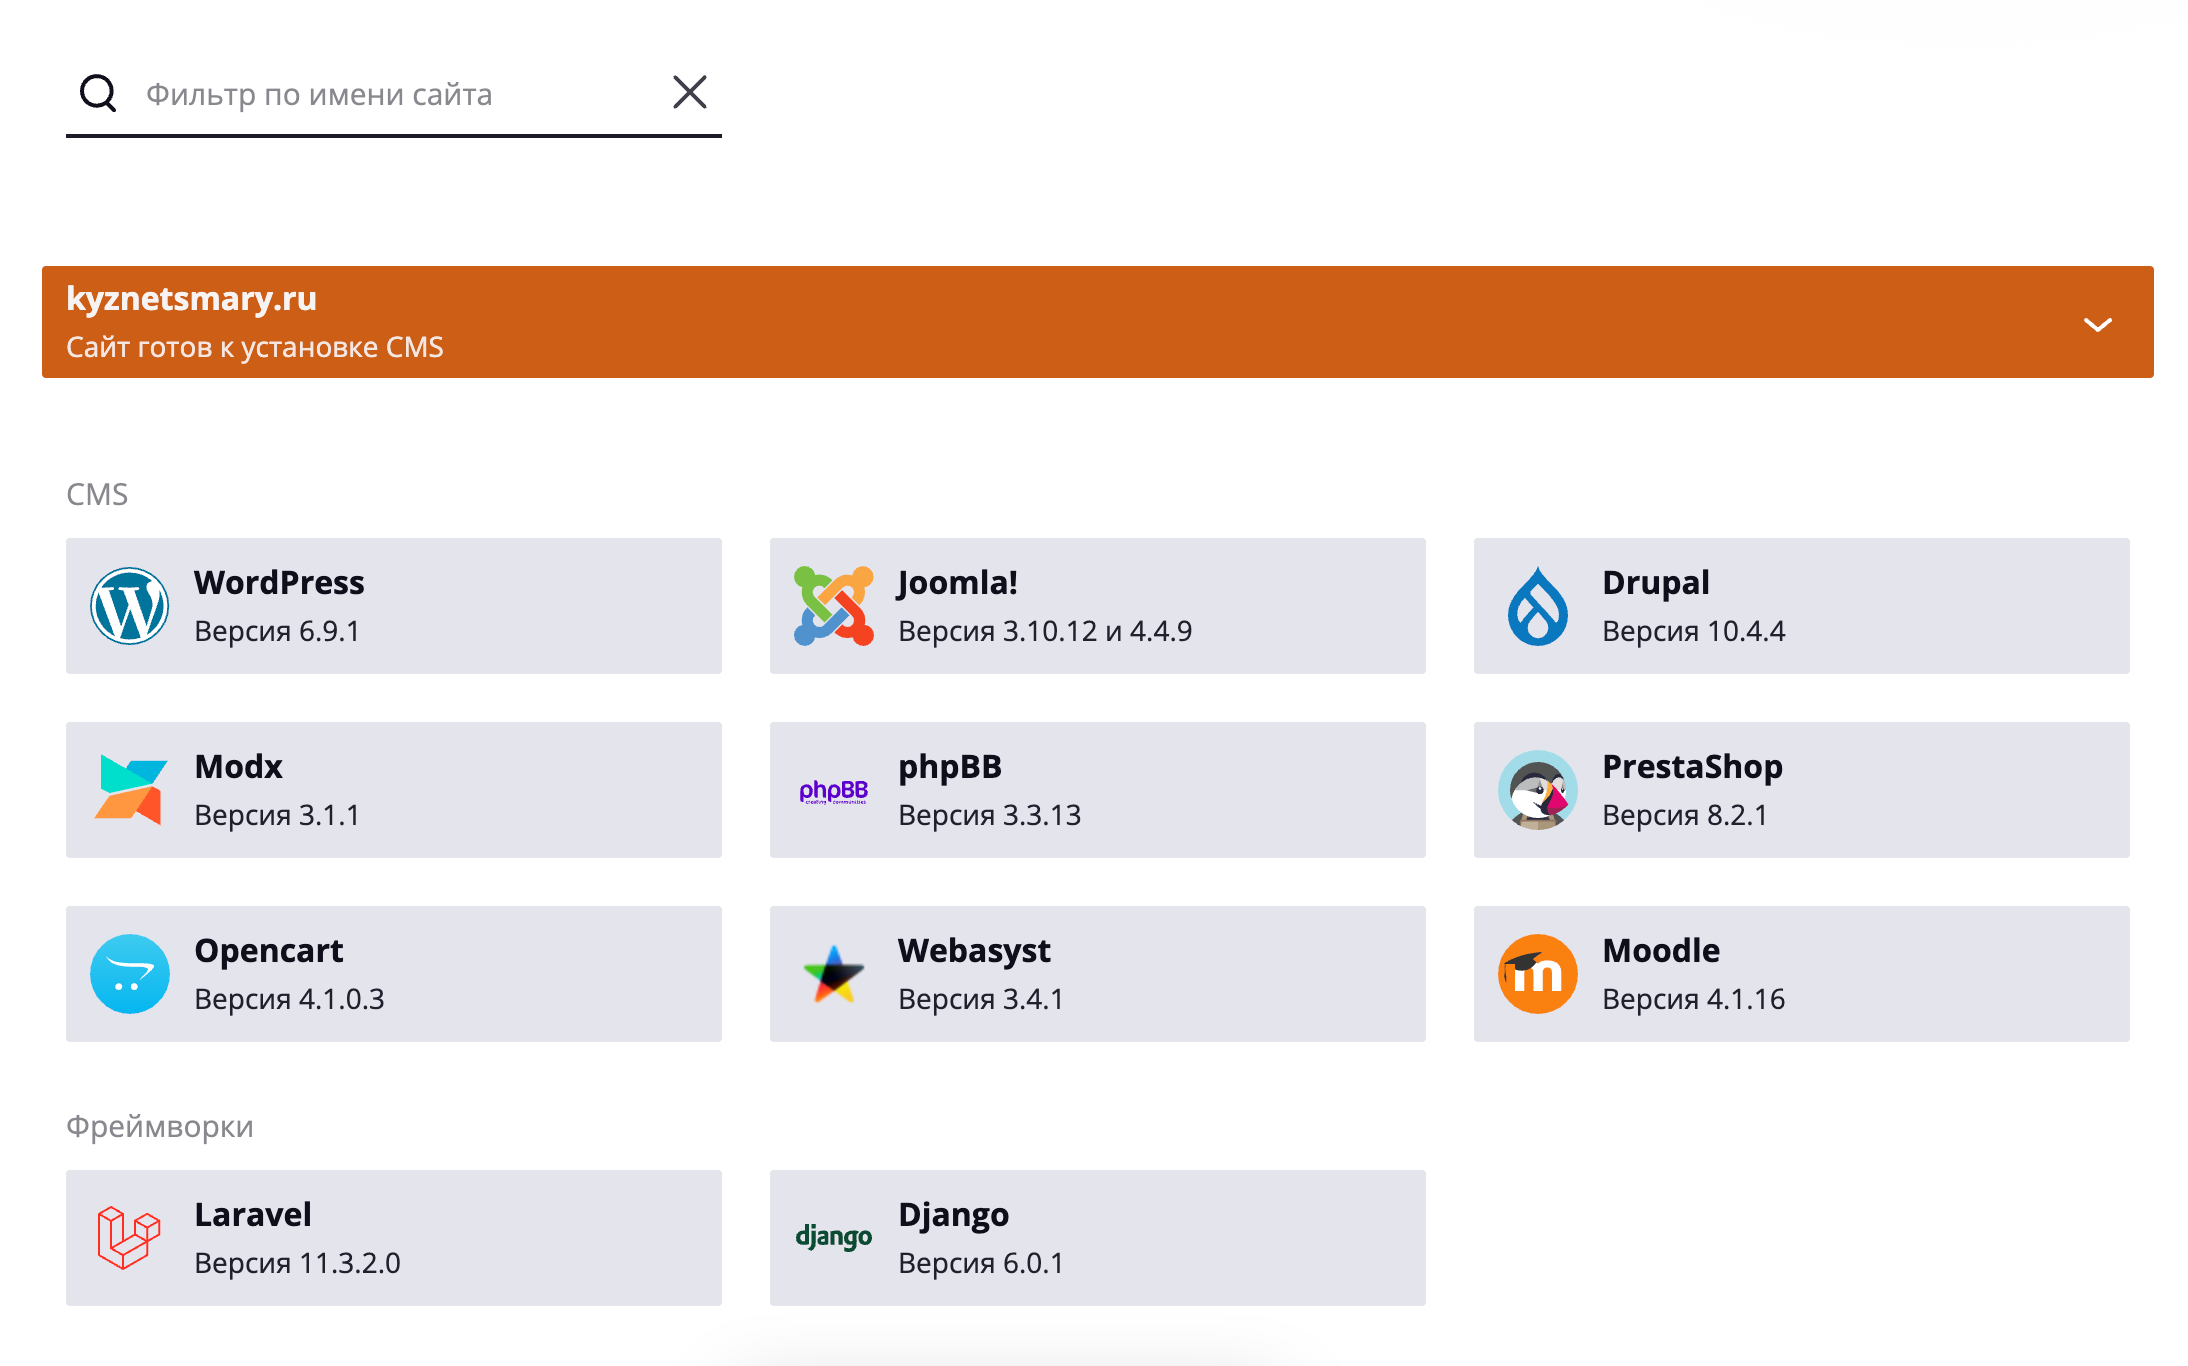Select phpBB version 3.3.13 card
This screenshot has width=2188, height=1366.
(x=1098, y=790)
